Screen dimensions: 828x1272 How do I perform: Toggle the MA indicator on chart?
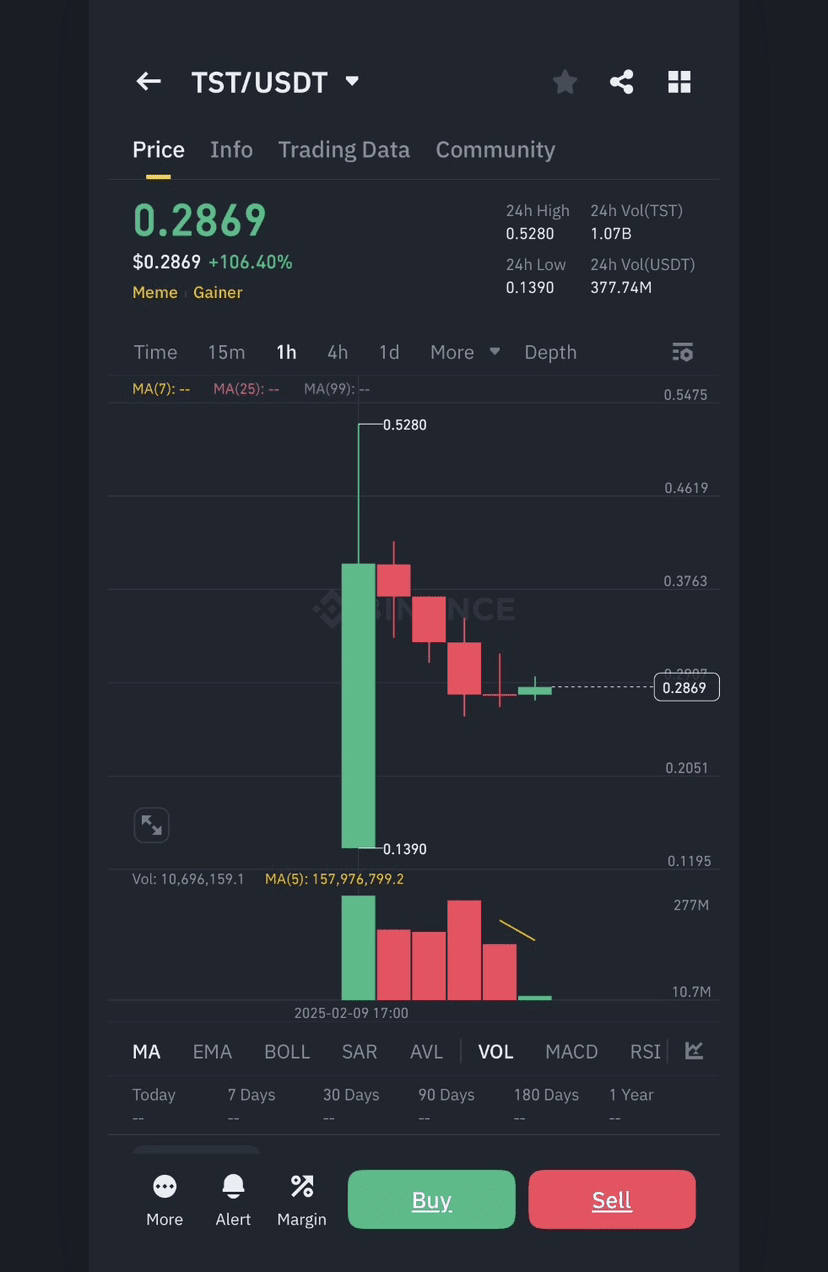click(147, 1052)
